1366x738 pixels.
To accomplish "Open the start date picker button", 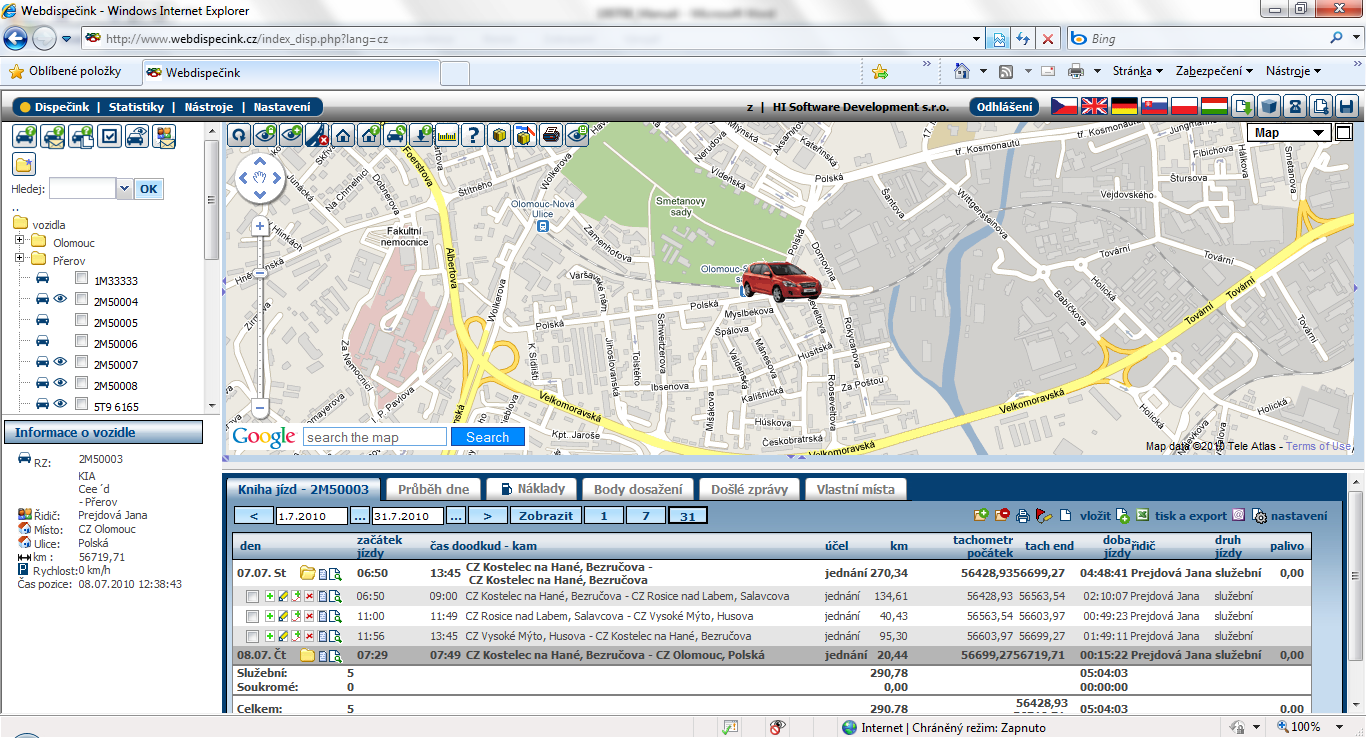I will click(360, 516).
